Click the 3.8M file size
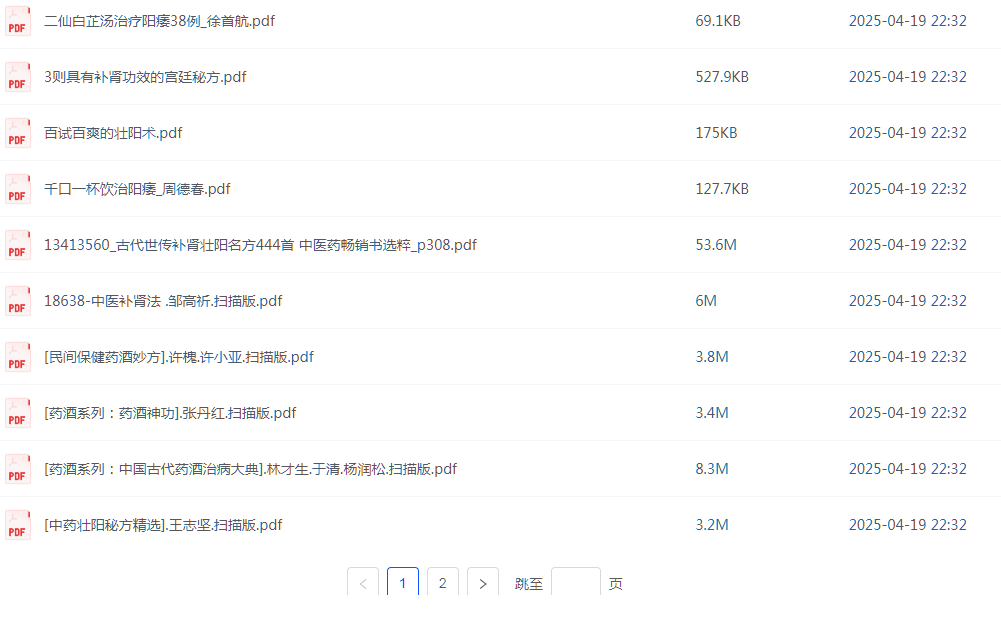Image resolution: width=1001 pixels, height=618 pixels. point(712,357)
